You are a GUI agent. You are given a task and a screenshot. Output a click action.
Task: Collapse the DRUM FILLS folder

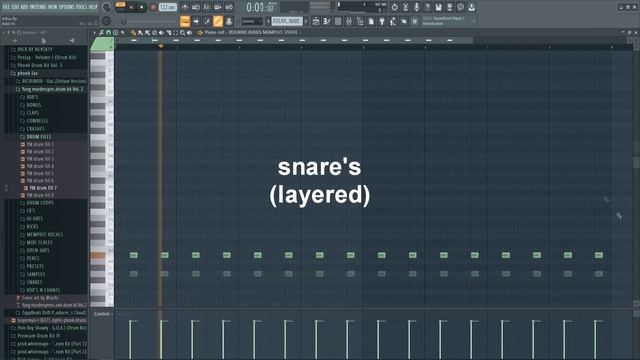point(39,137)
